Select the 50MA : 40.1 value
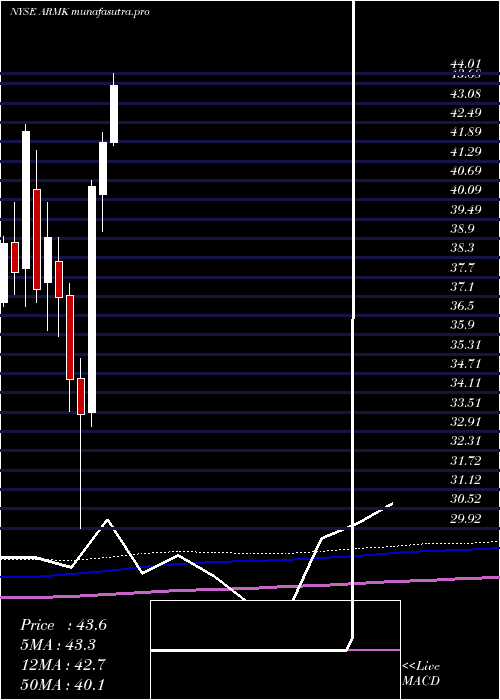The height and width of the screenshot is (700, 500). point(64,684)
